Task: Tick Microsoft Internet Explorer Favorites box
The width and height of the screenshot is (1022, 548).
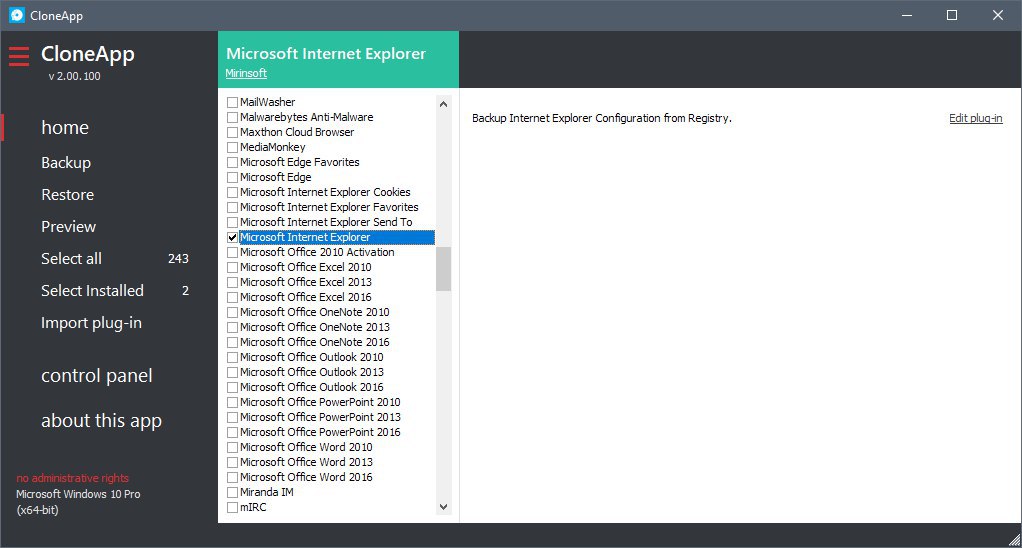Action: (232, 207)
